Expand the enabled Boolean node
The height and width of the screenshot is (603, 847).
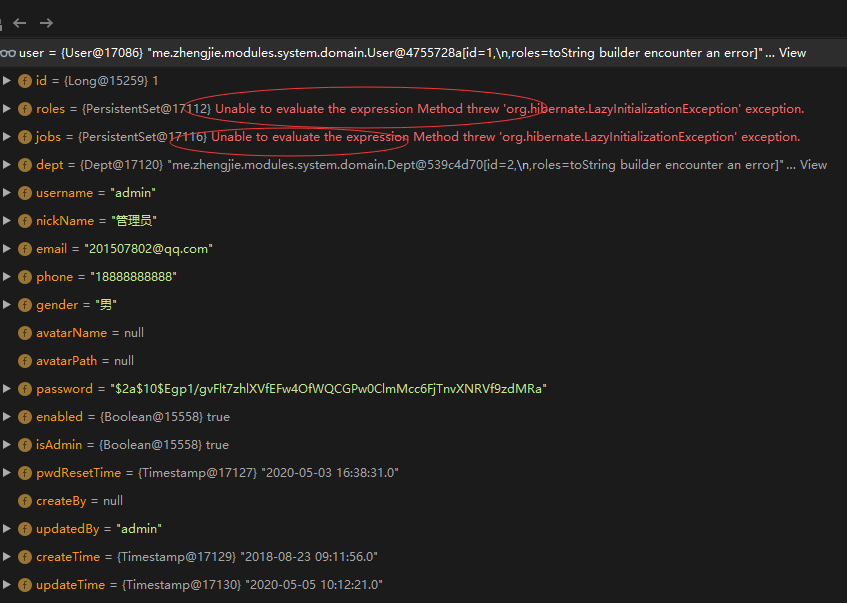pos(6,417)
